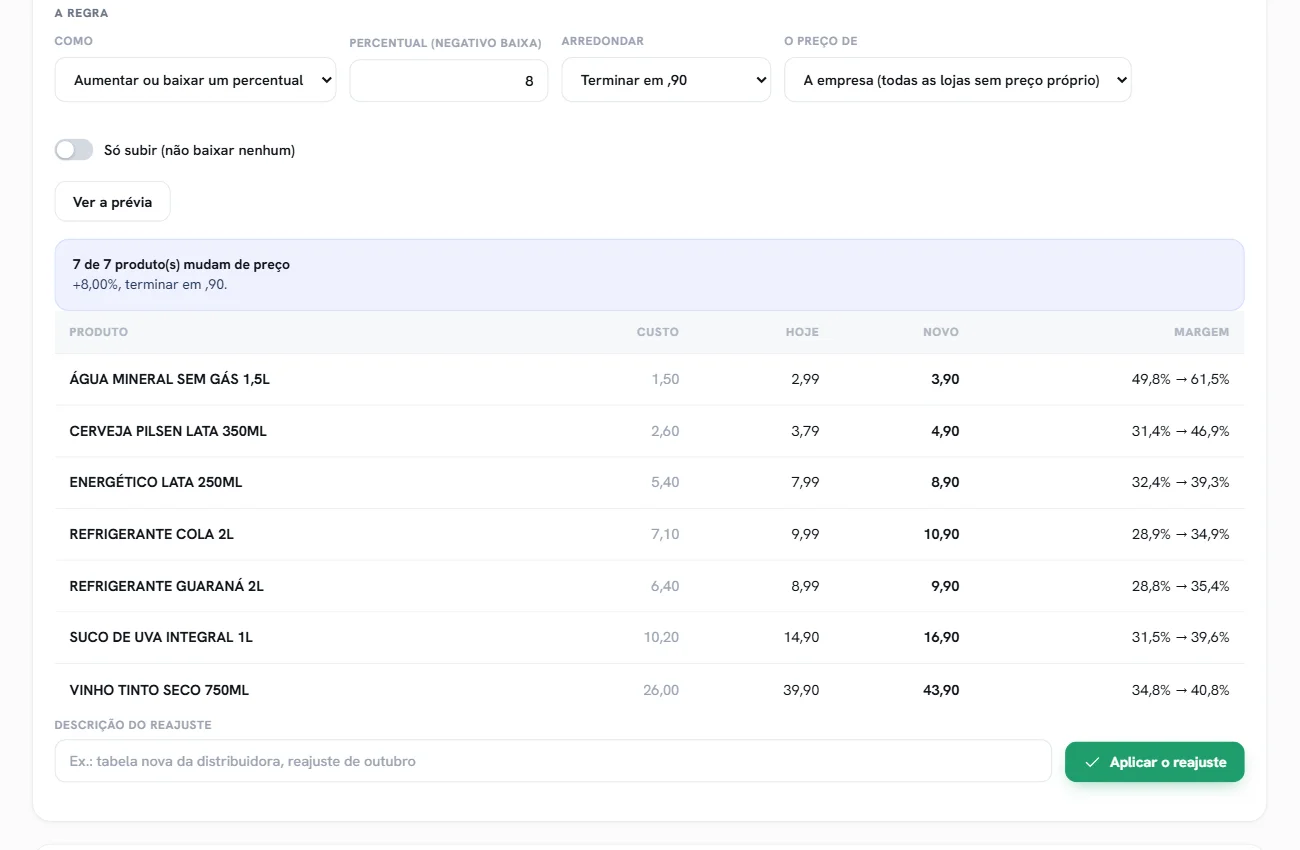1300x850 pixels.
Task: Select the Refrigerante Cola 2L row
Action: coord(650,534)
